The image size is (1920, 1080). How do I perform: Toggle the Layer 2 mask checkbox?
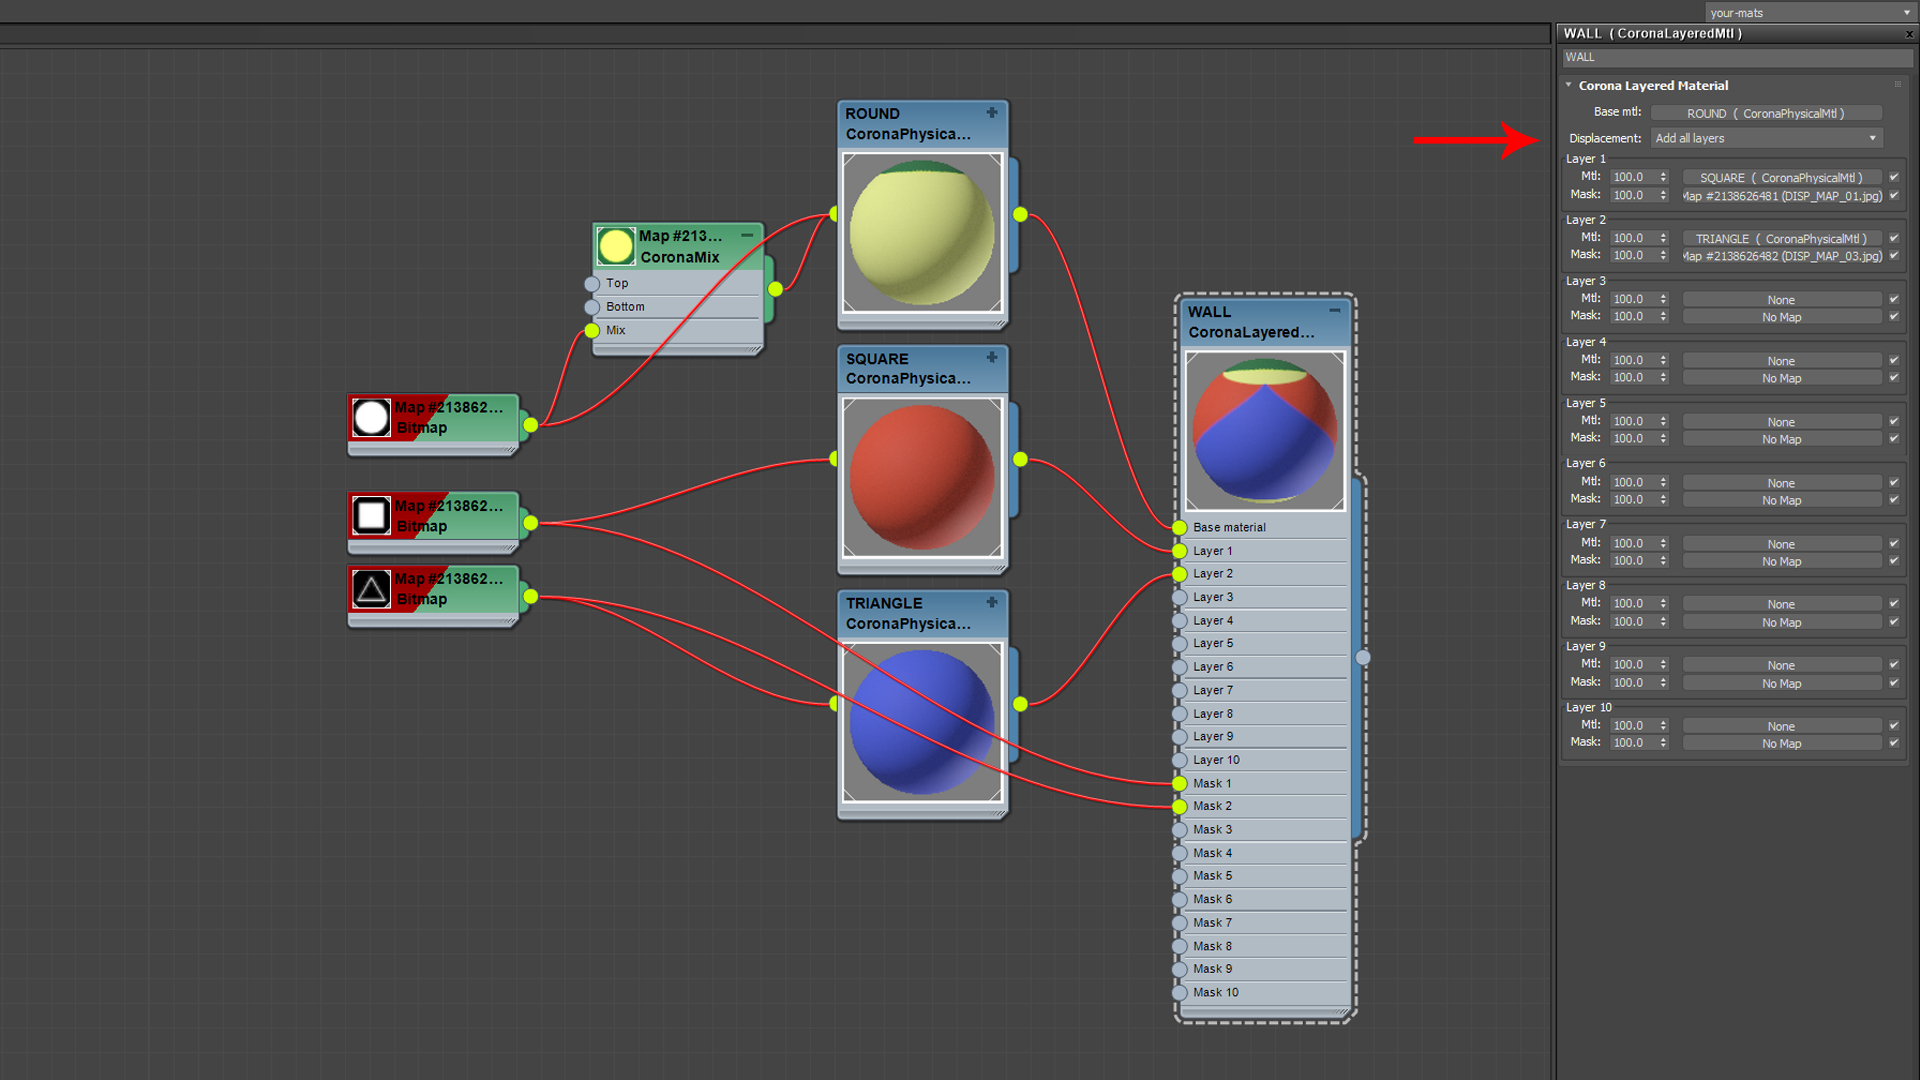click(1894, 255)
